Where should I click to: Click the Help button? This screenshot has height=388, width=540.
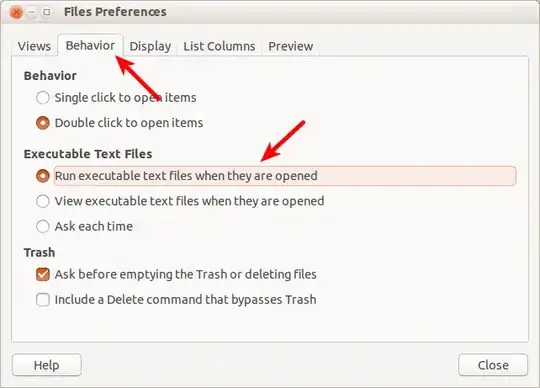(47, 365)
